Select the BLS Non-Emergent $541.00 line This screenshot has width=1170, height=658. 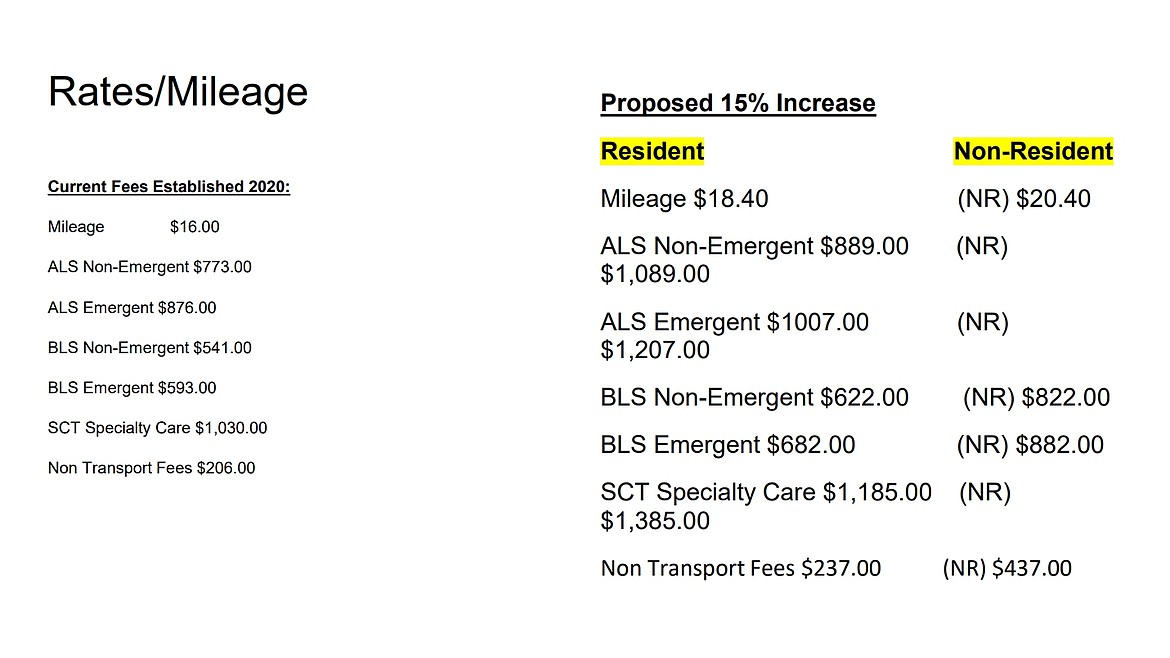149,348
